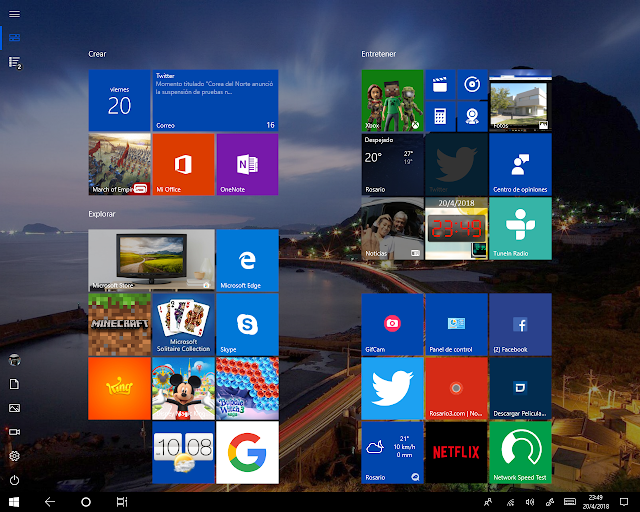Open Cortana circle on taskbar
The image size is (640, 512).
[x=86, y=502]
